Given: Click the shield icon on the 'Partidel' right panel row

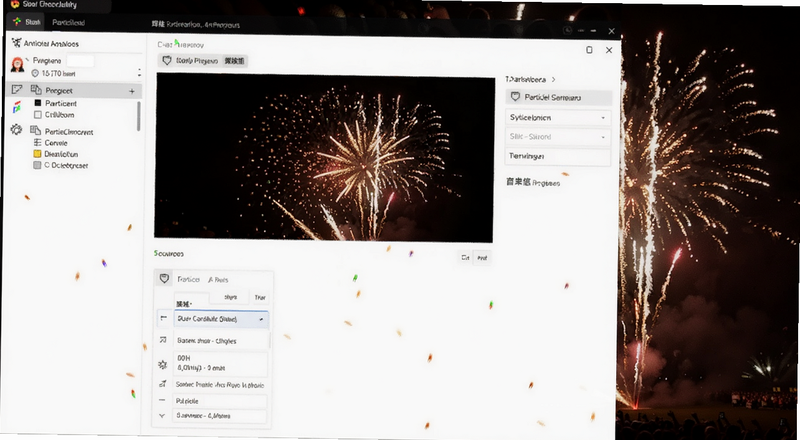Looking at the screenshot, I should pos(515,96).
